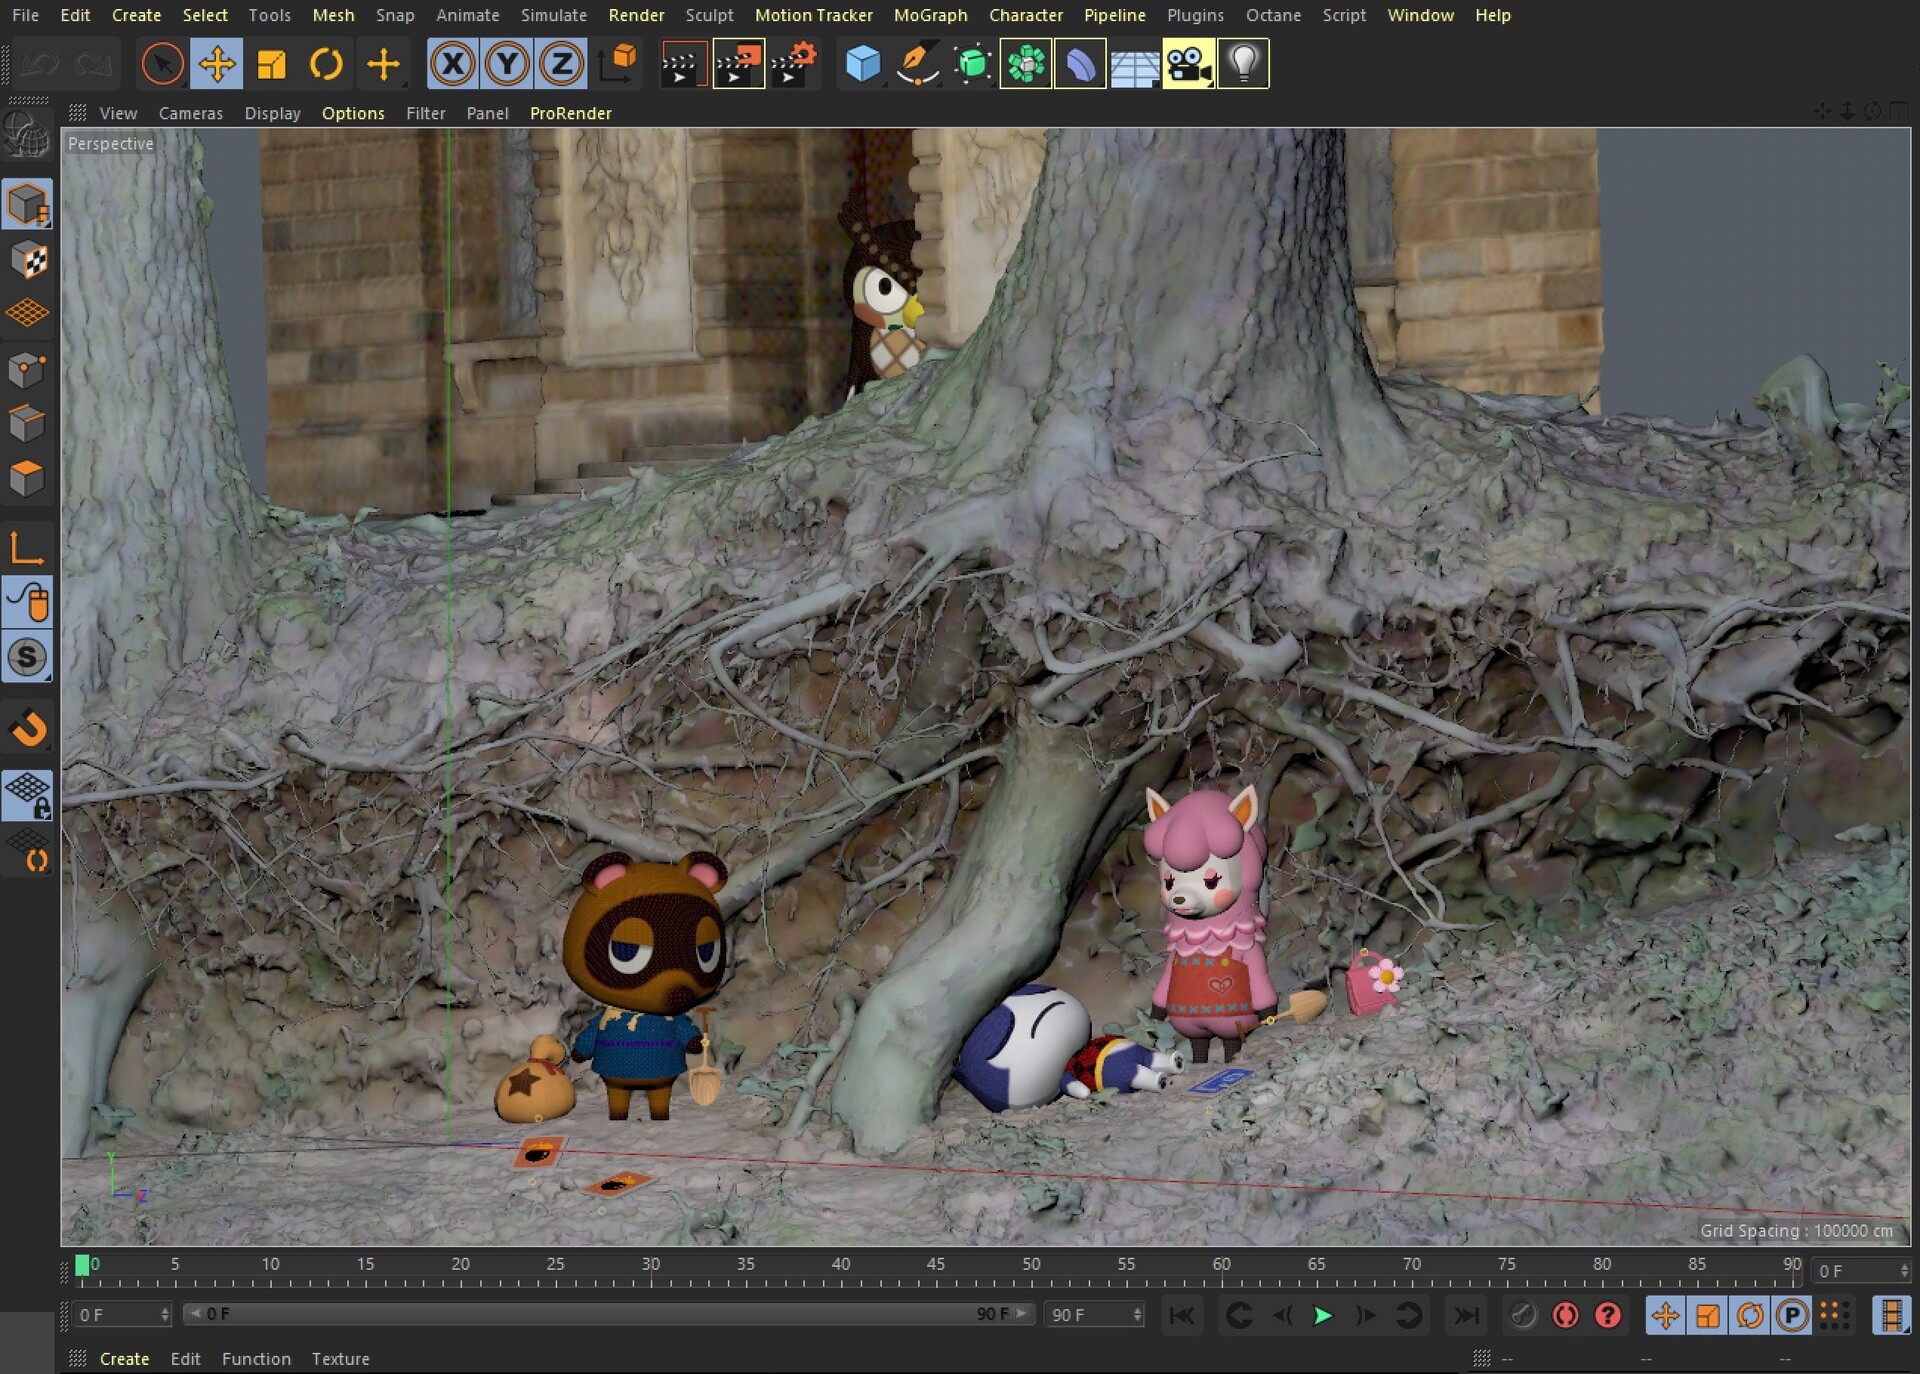
Task: Go to start of animation
Action: click(x=1182, y=1316)
